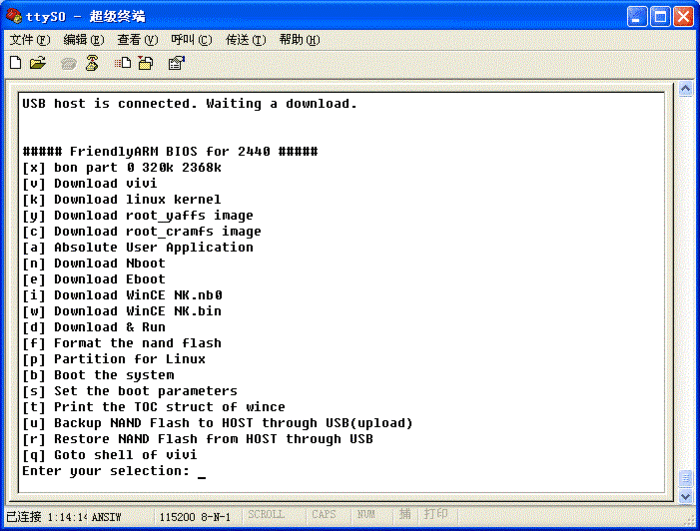Click '[y] Download root_yaffs image' line
This screenshot has height=531, width=700.
138,216
